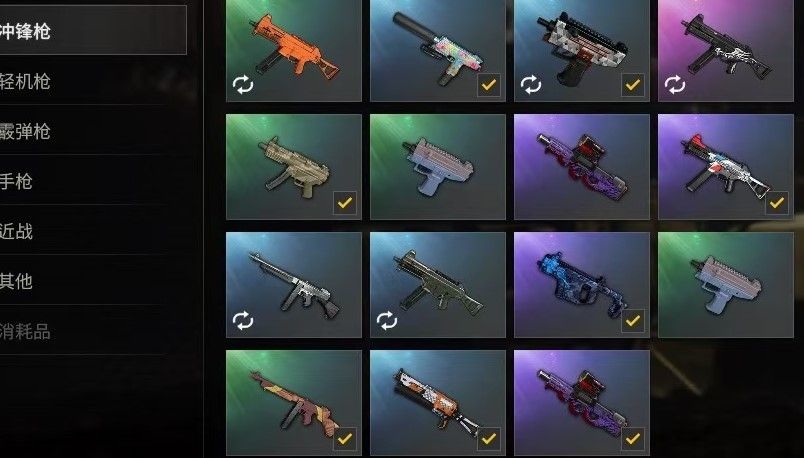Click swap icon on the purple-background UMP skin

pyautogui.click(x=675, y=85)
